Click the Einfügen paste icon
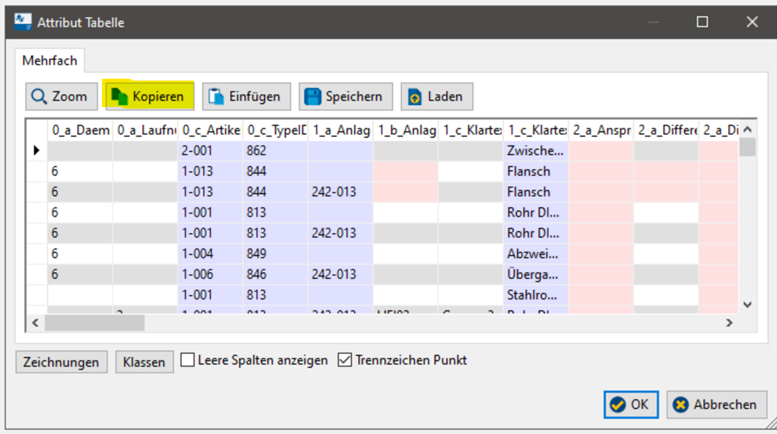The height and width of the screenshot is (434, 777). 216,97
